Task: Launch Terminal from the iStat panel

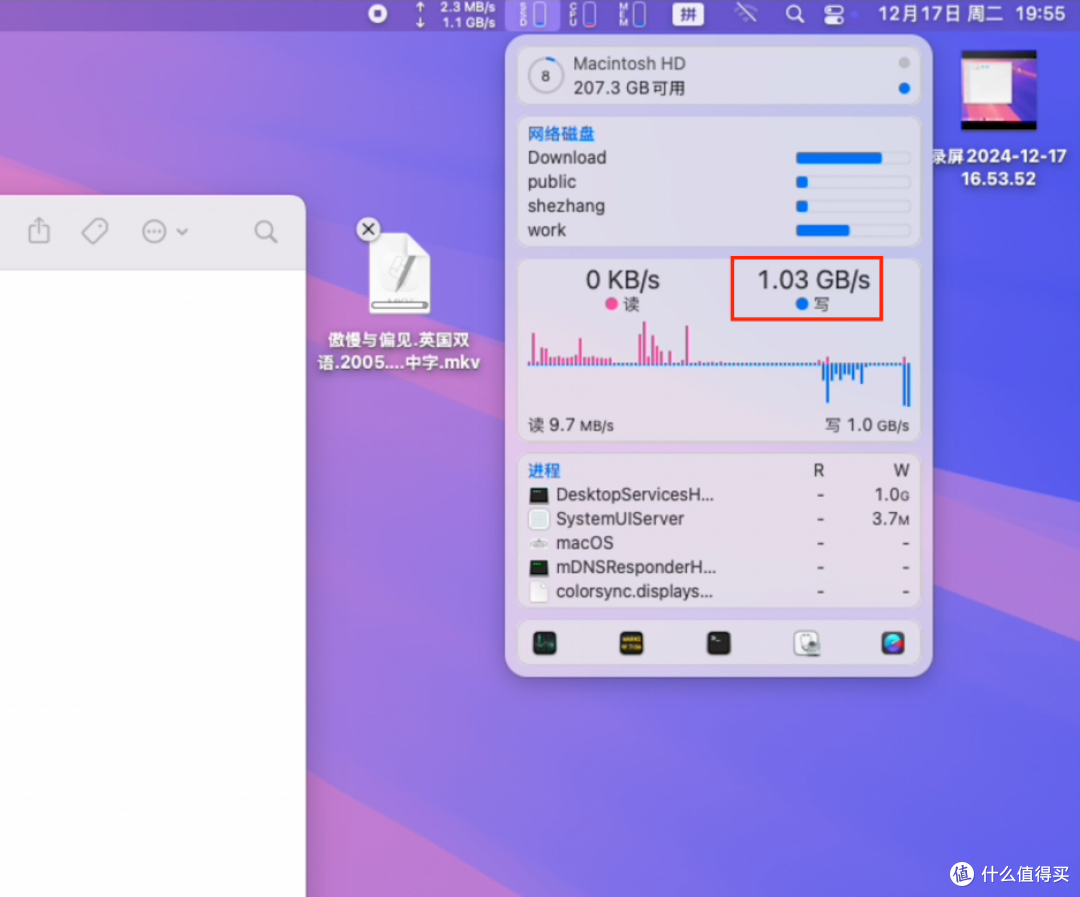Action: click(718, 643)
